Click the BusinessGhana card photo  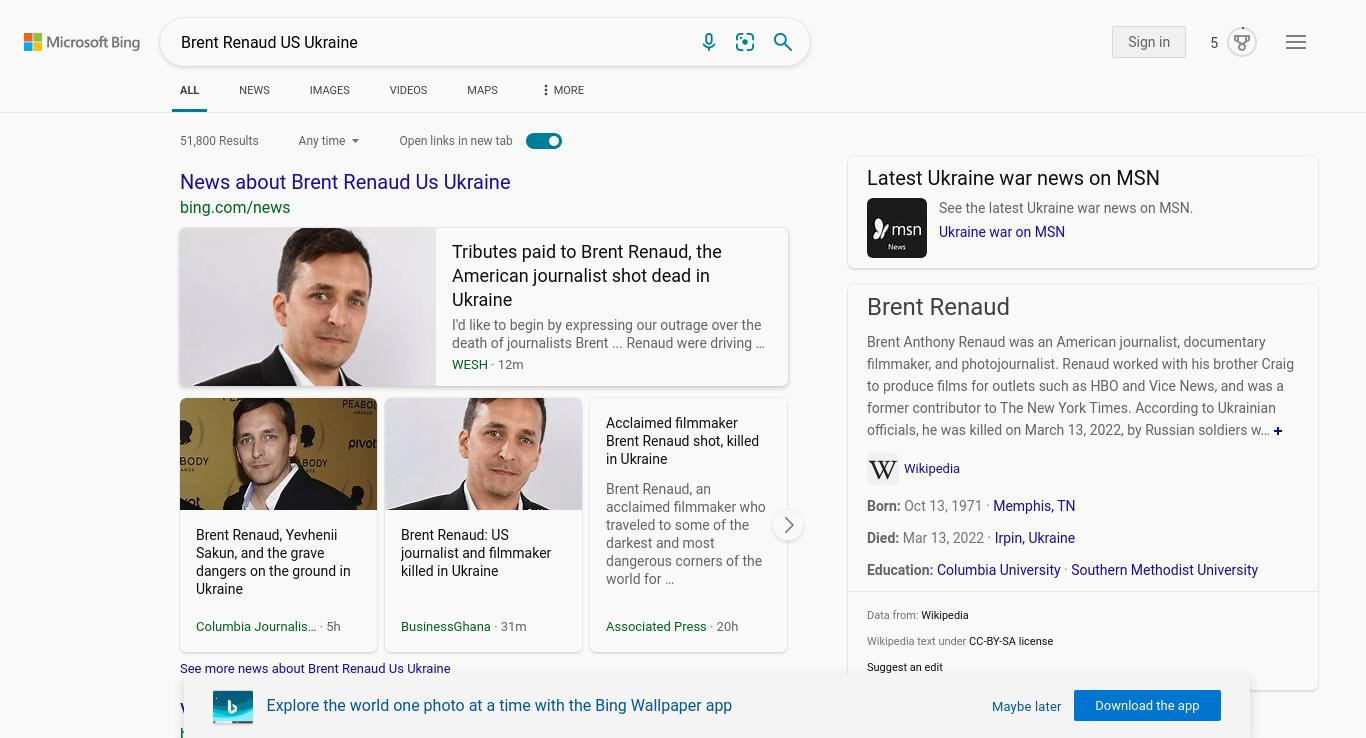[483, 454]
